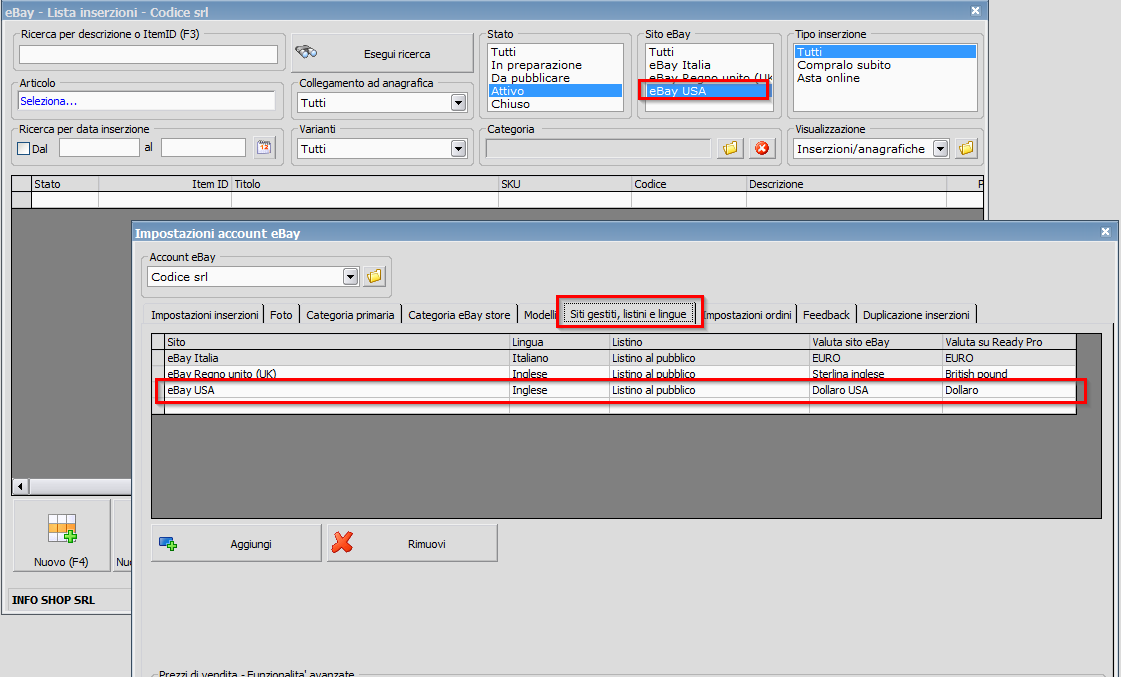Click the Italiano language cell
This screenshot has height=677, width=1121.
click(x=559, y=358)
